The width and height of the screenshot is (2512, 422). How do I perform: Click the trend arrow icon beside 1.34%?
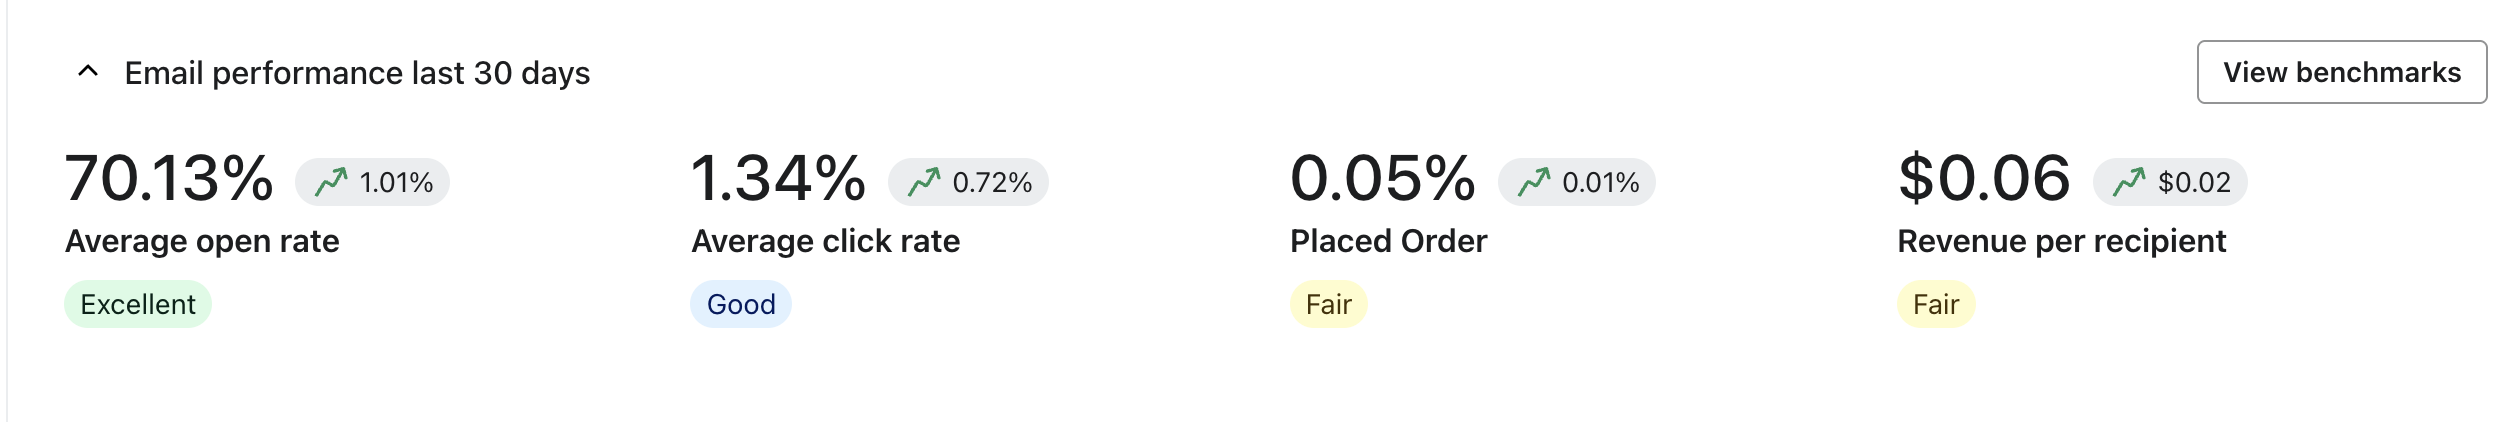coord(924,182)
